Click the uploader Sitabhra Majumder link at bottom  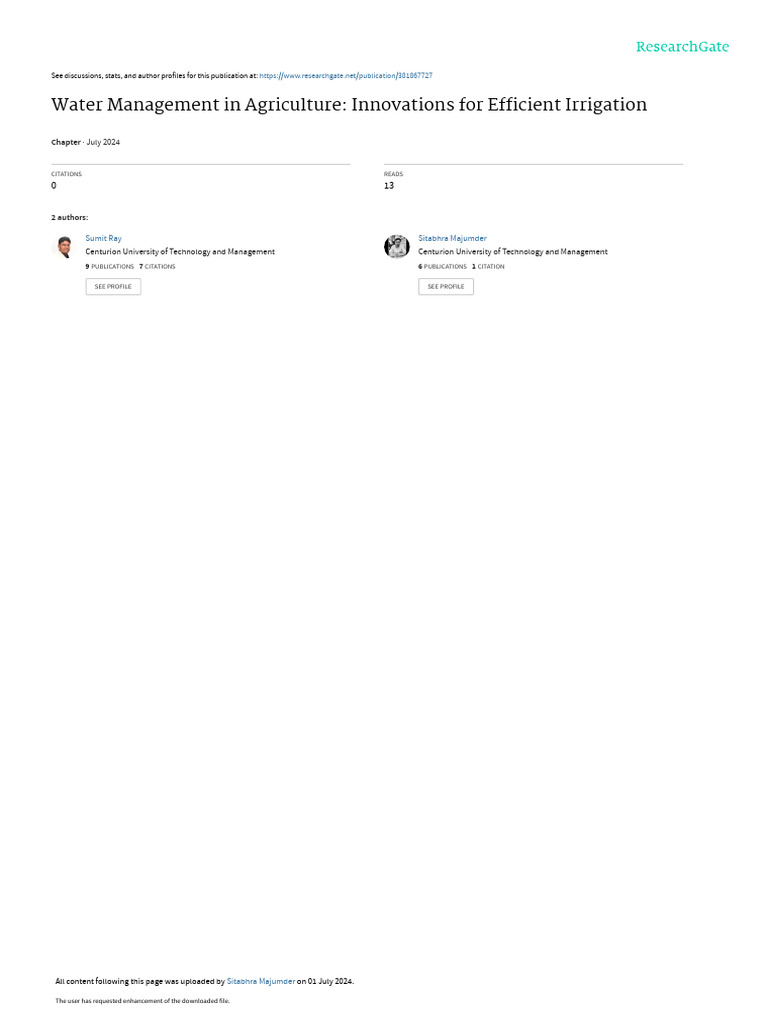pyautogui.click(x=261, y=981)
